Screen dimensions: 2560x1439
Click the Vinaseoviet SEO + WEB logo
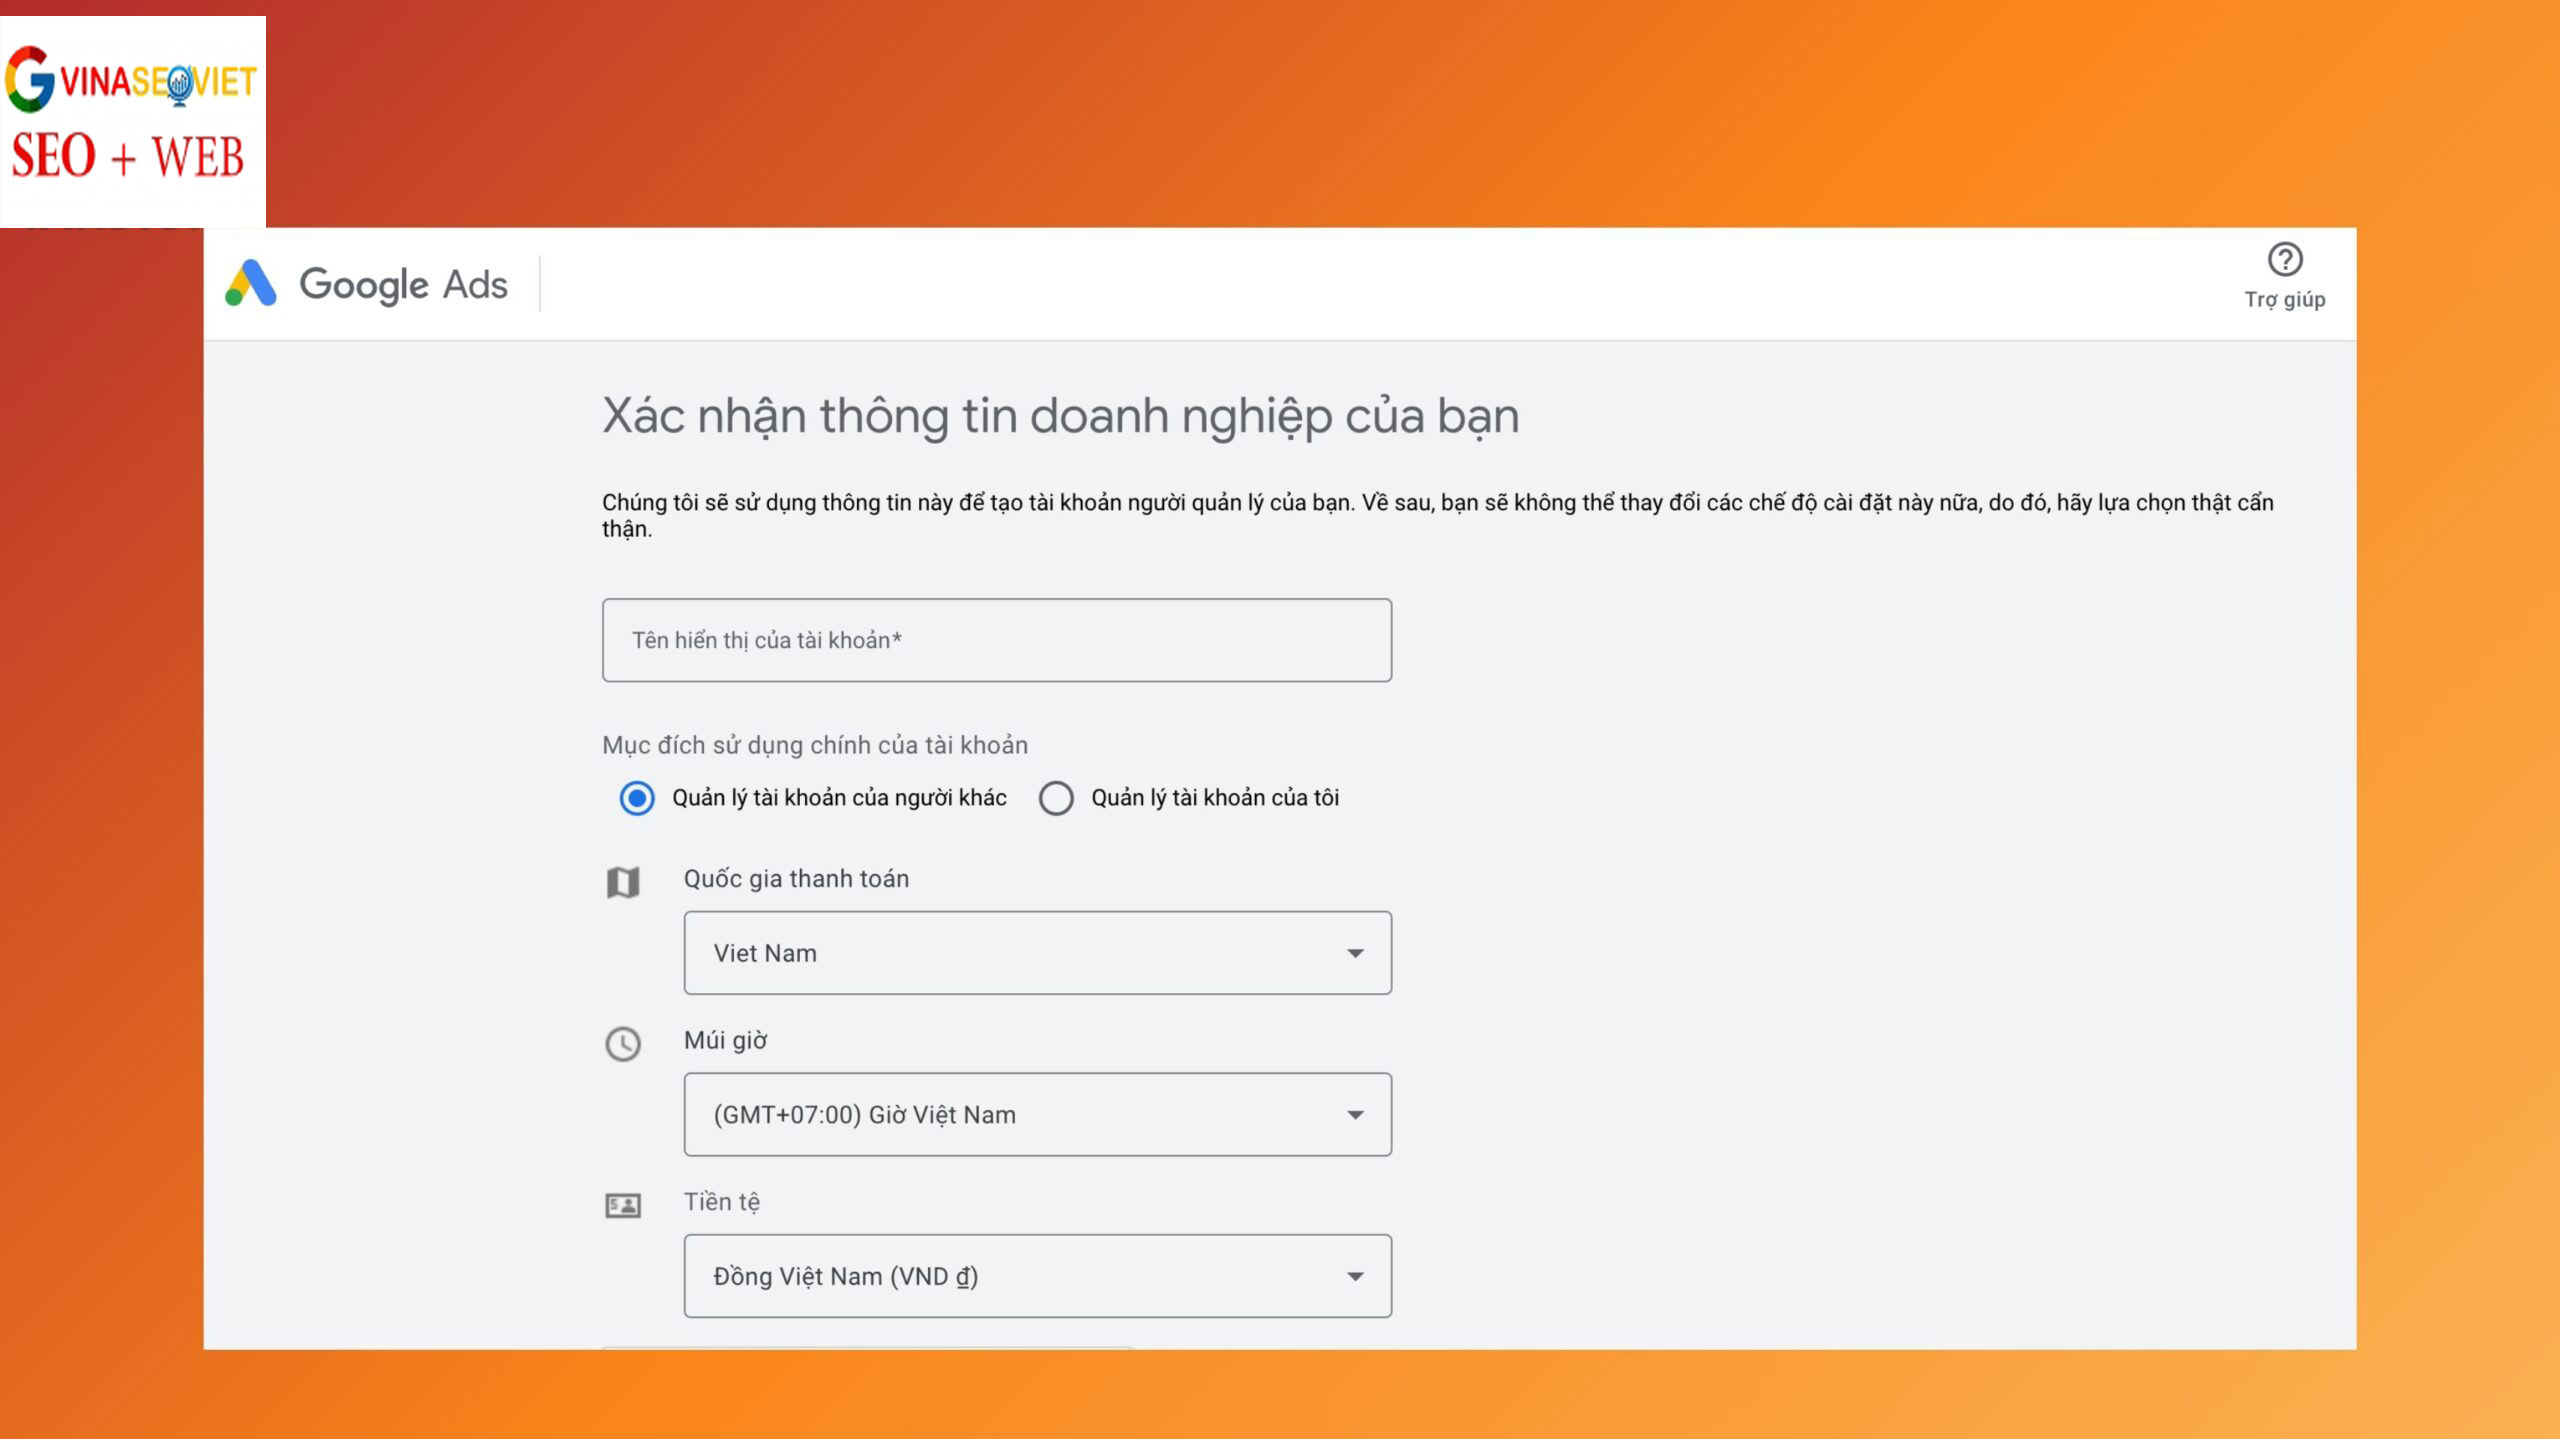(133, 121)
